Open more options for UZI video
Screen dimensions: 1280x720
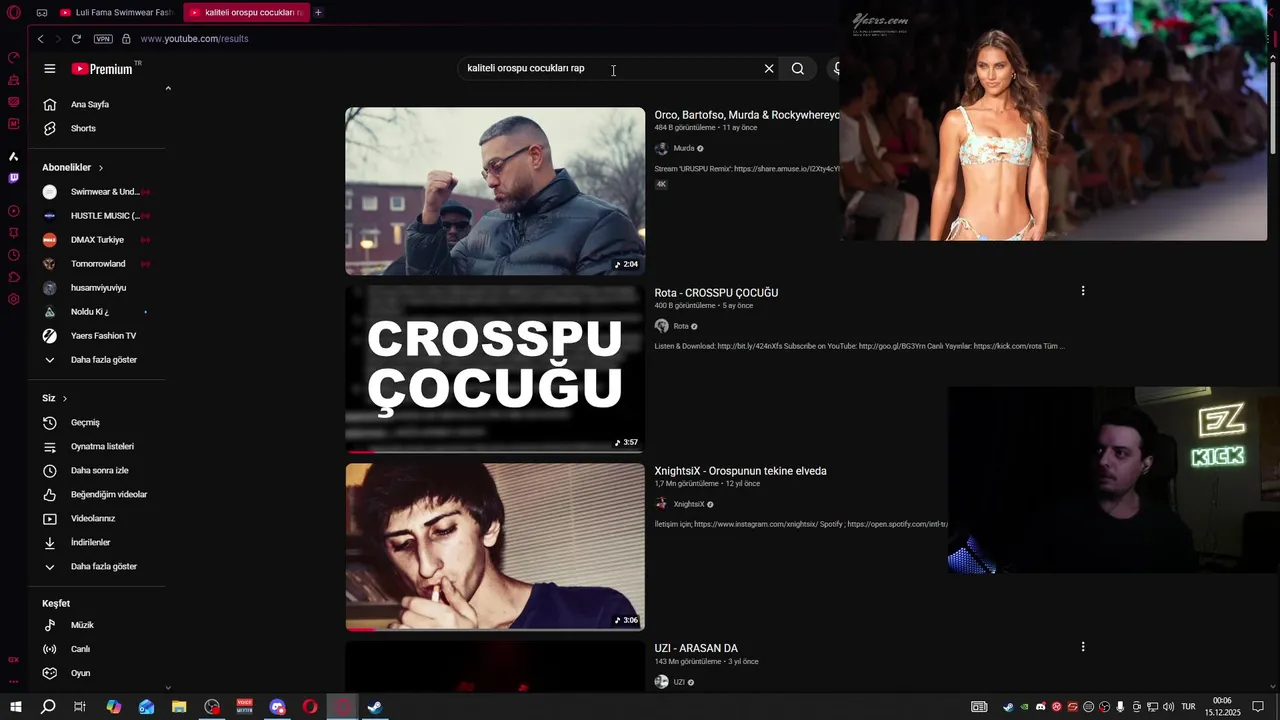(1082, 647)
